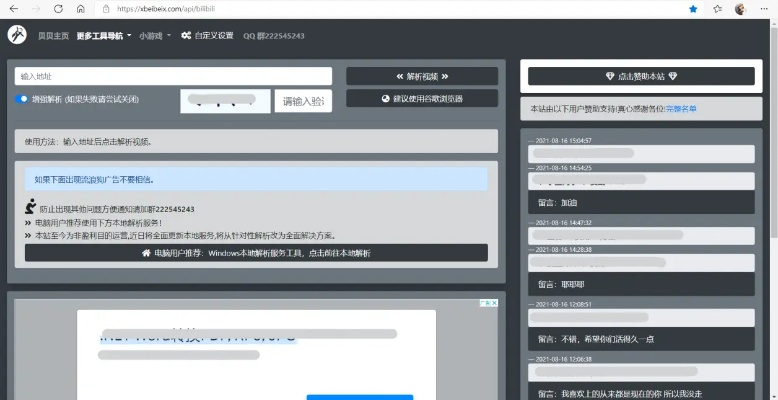Click the 点击赞助本站 button
This screenshot has height=400, width=778.
[x=641, y=76]
